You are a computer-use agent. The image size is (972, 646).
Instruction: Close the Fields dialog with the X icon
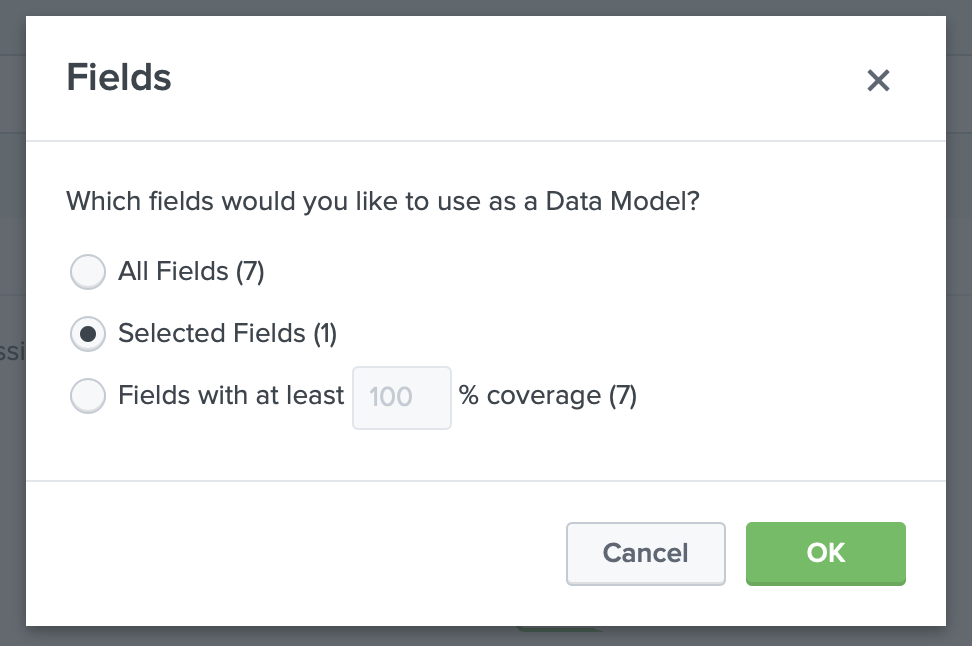[x=878, y=80]
